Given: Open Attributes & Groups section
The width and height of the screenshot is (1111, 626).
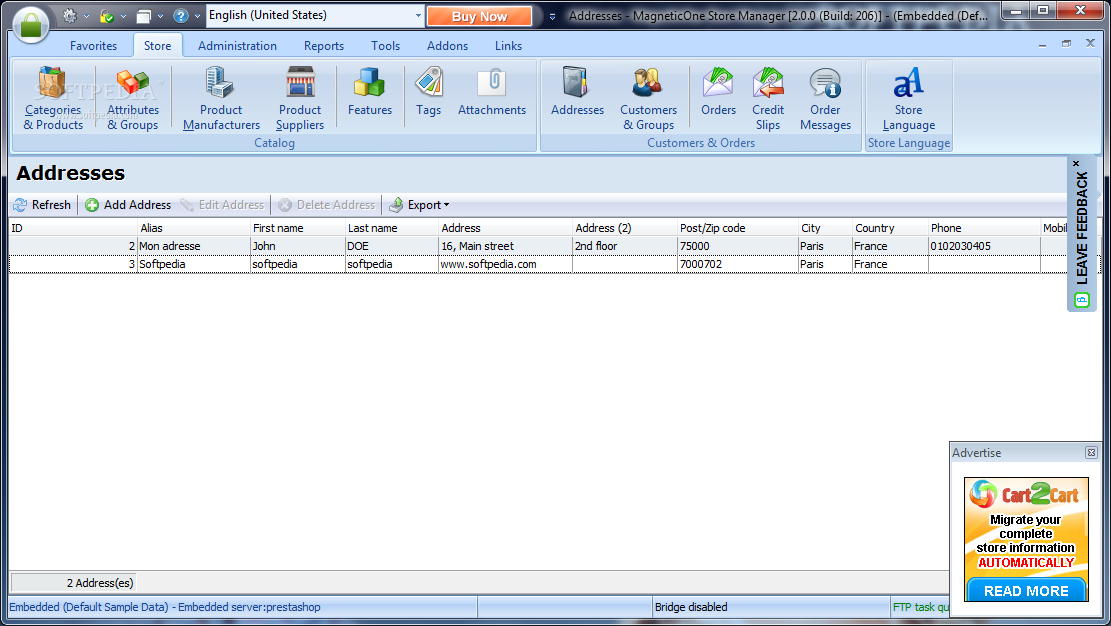Looking at the screenshot, I should pyautogui.click(x=132, y=99).
